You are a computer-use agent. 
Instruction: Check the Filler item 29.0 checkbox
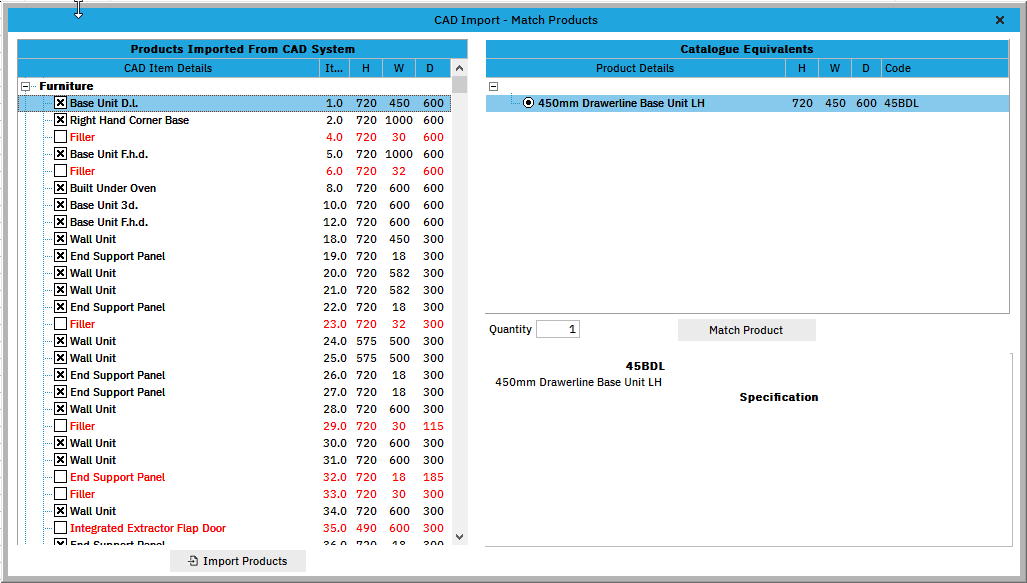60,426
